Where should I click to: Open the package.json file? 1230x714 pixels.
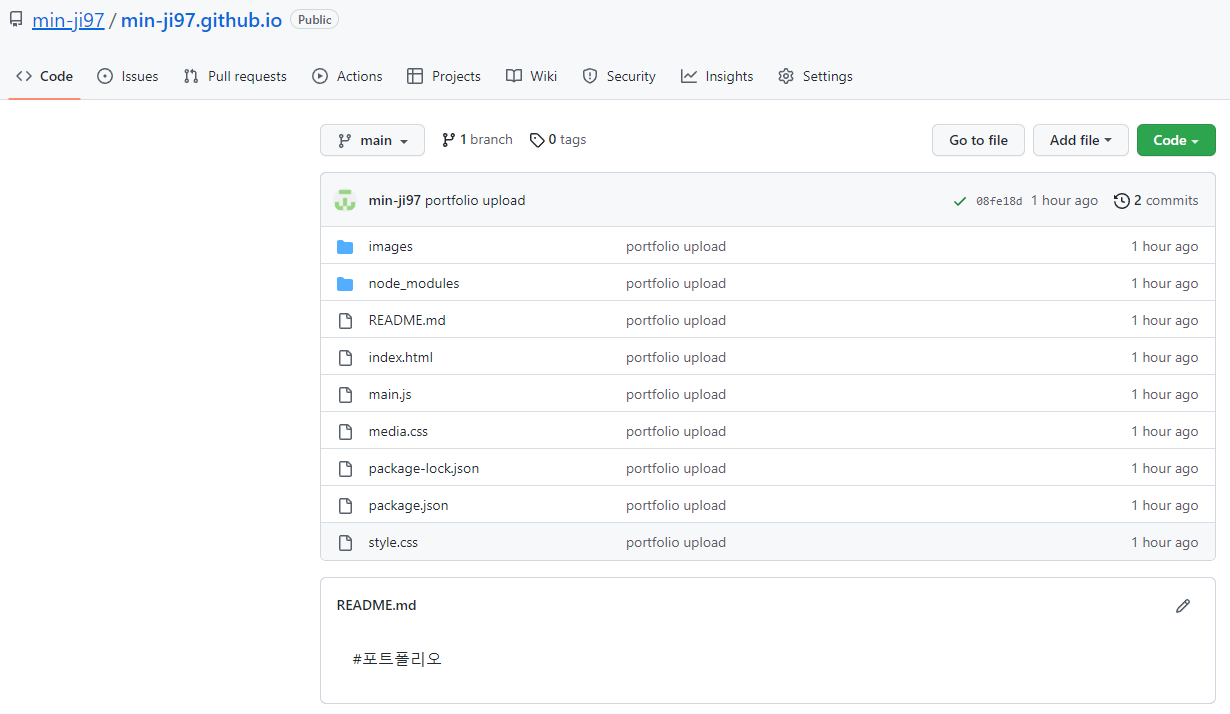coord(408,505)
